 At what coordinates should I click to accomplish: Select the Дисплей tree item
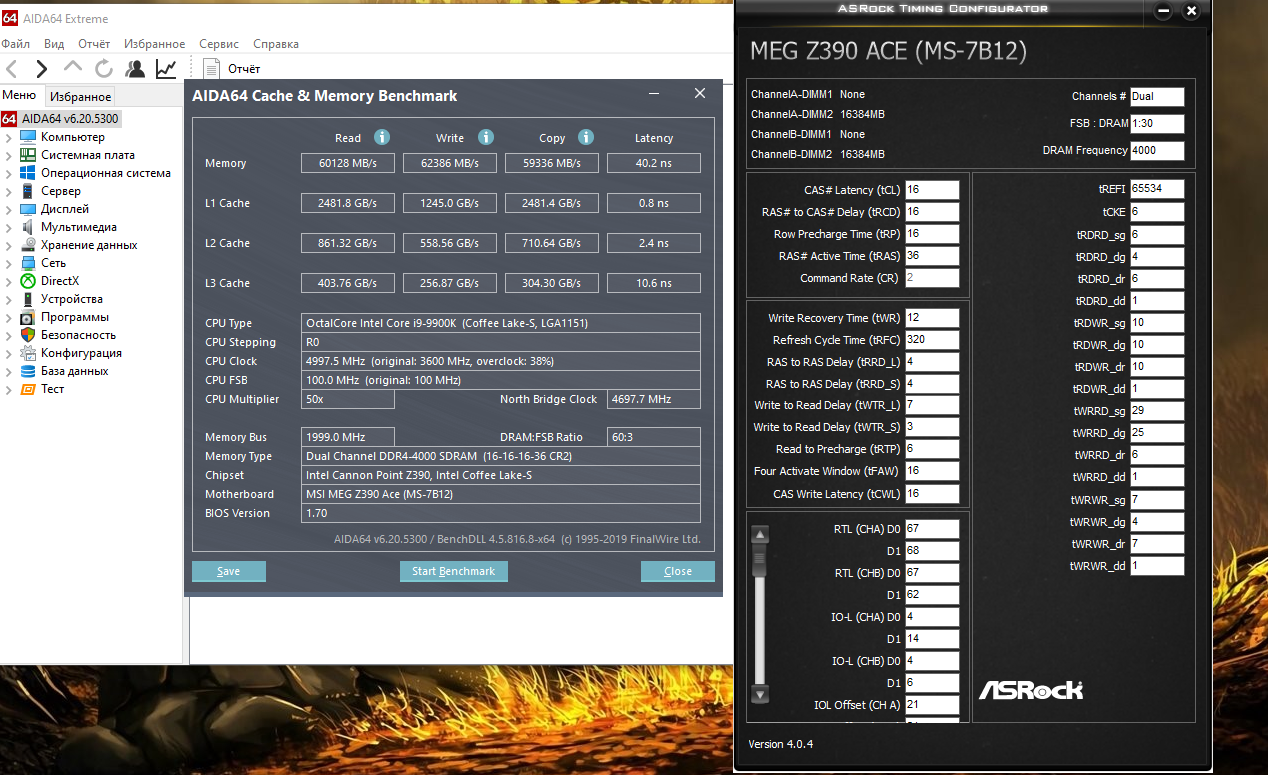[65, 209]
